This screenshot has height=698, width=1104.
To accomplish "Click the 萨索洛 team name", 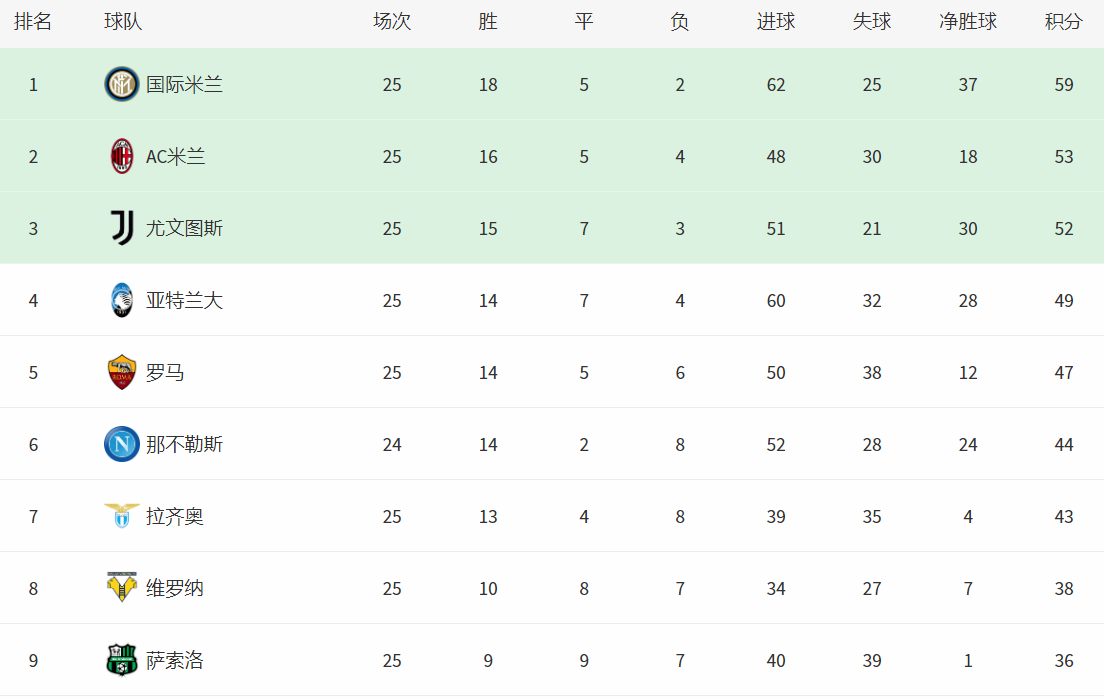I will click(x=175, y=661).
